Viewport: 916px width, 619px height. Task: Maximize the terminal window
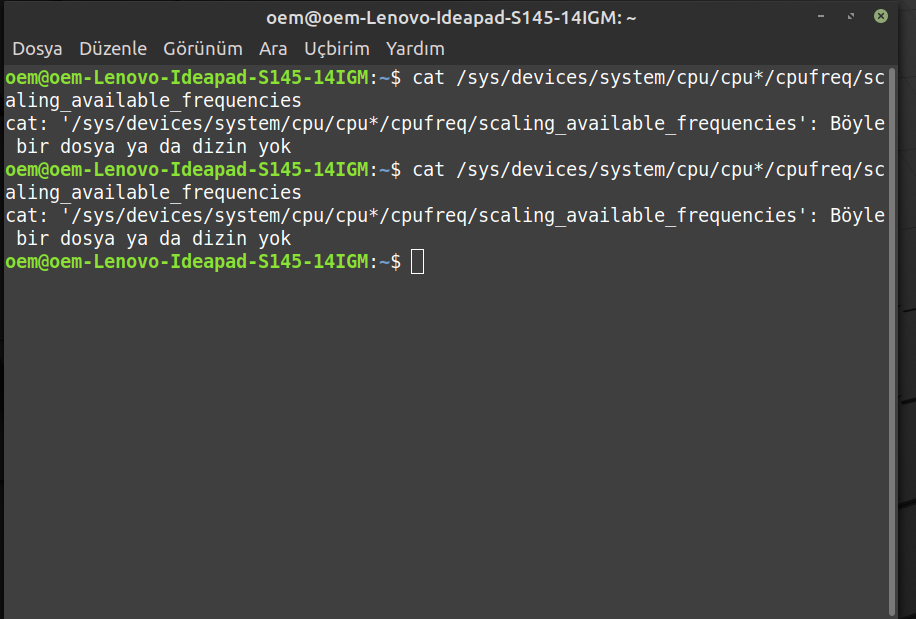tap(851, 16)
